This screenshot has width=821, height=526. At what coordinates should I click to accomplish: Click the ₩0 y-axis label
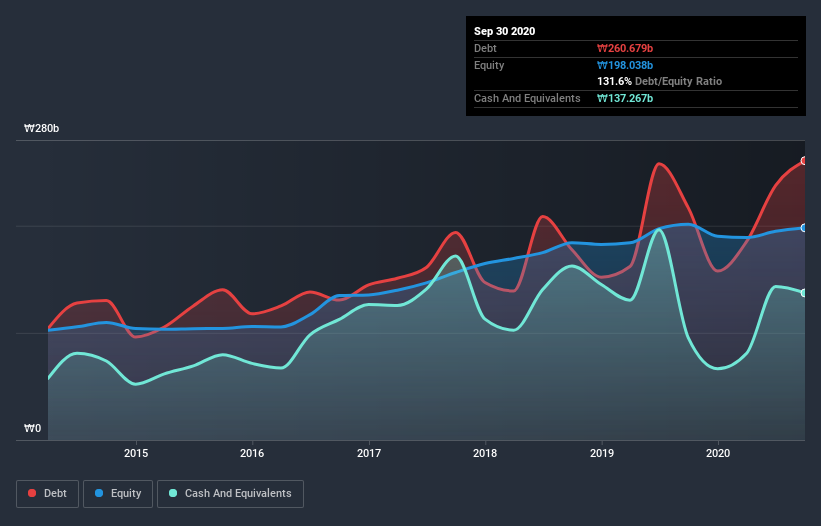(x=32, y=429)
